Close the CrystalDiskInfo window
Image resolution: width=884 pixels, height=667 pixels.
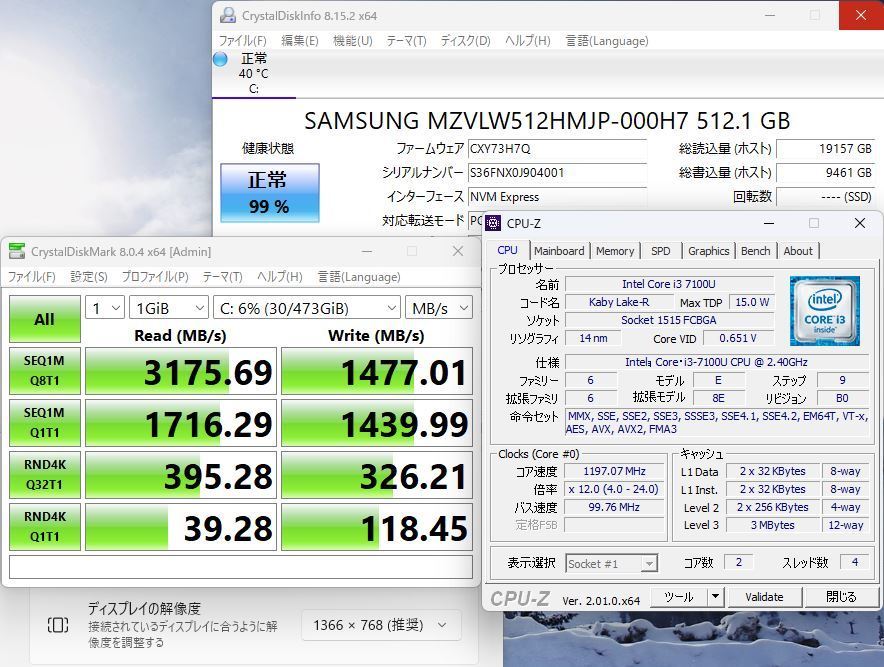pos(861,15)
